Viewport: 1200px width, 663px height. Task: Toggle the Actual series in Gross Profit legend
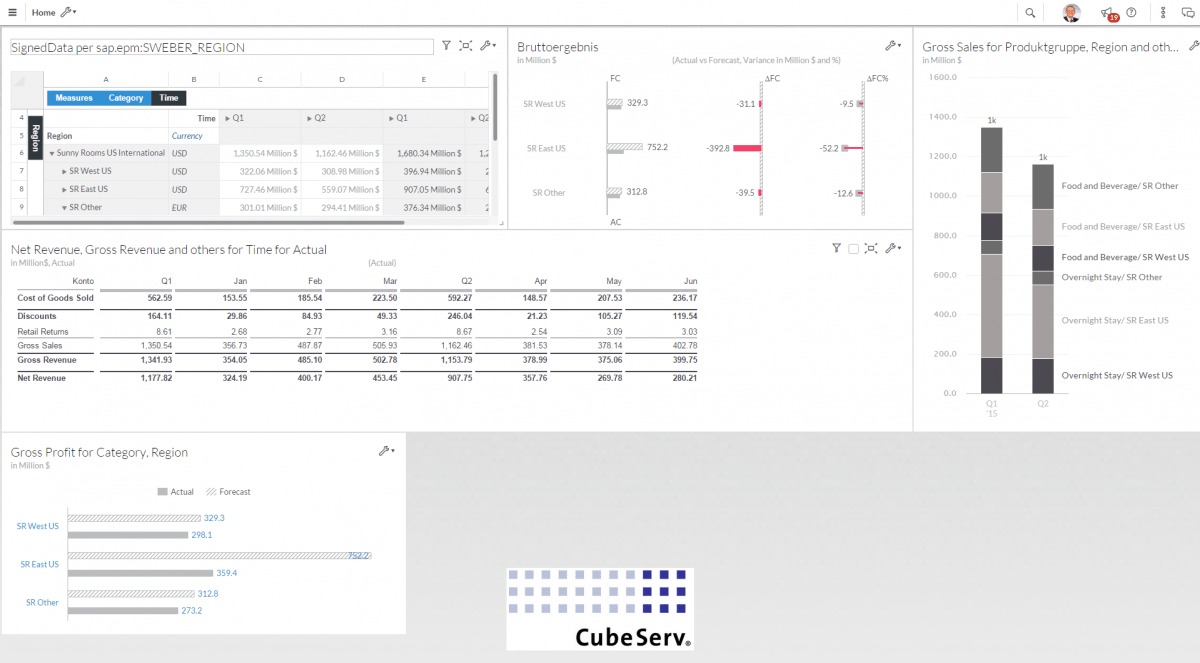[x=180, y=491]
